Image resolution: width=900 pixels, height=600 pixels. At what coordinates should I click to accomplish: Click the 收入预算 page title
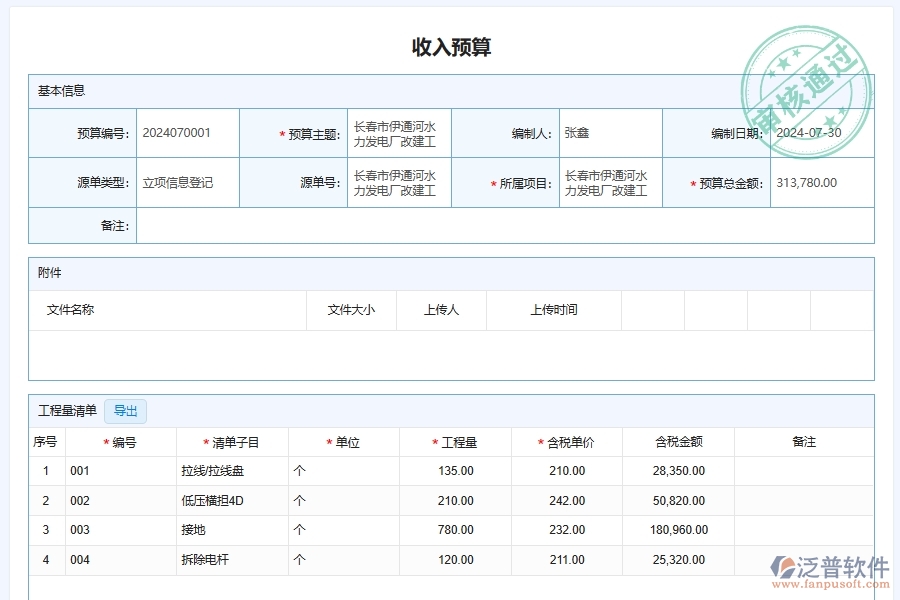coord(450,46)
